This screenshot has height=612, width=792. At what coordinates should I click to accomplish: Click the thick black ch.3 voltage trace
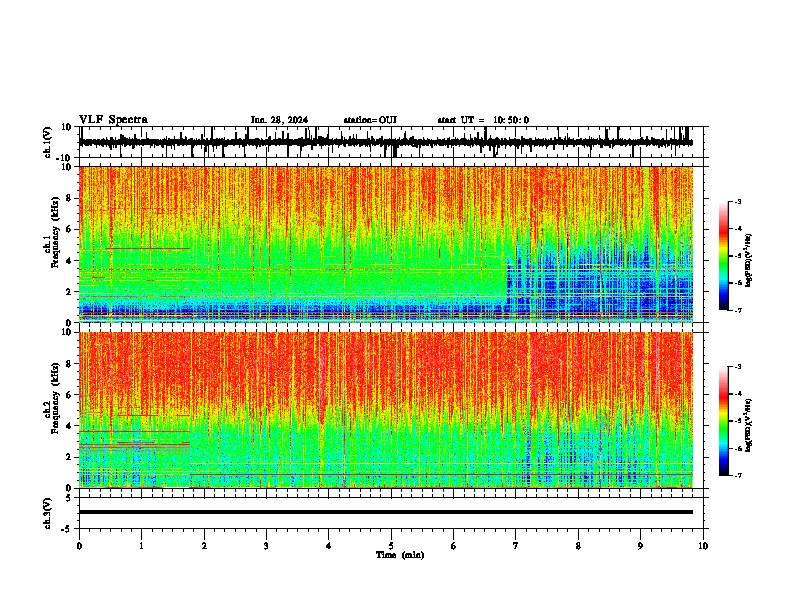[385, 512]
